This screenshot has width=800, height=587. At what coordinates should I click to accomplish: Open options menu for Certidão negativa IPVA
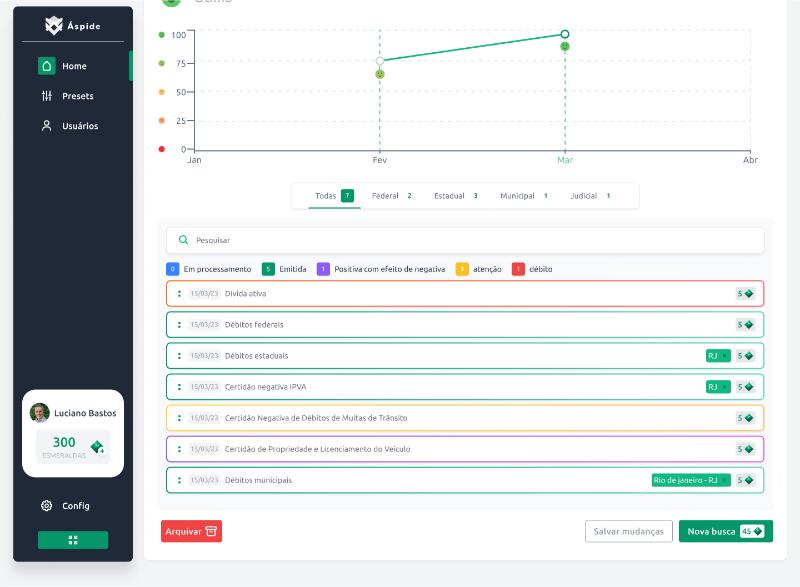click(179, 387)
